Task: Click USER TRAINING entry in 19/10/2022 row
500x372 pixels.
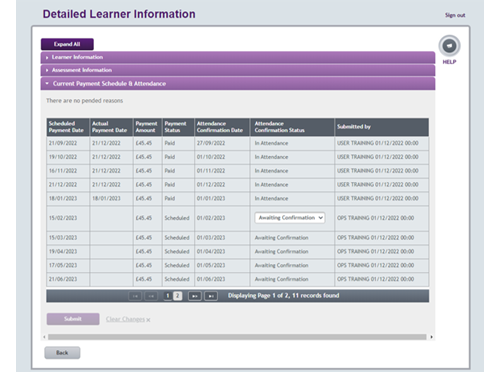Action: tap(378, 157)
